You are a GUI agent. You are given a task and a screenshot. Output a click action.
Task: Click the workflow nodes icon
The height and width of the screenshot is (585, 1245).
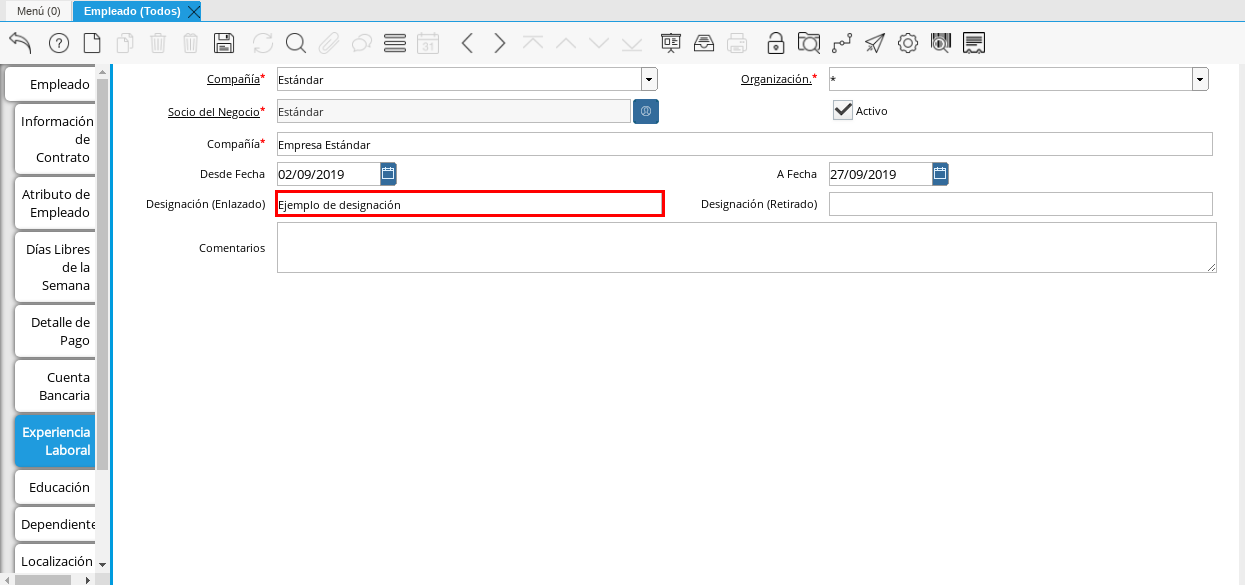point(842,43)
